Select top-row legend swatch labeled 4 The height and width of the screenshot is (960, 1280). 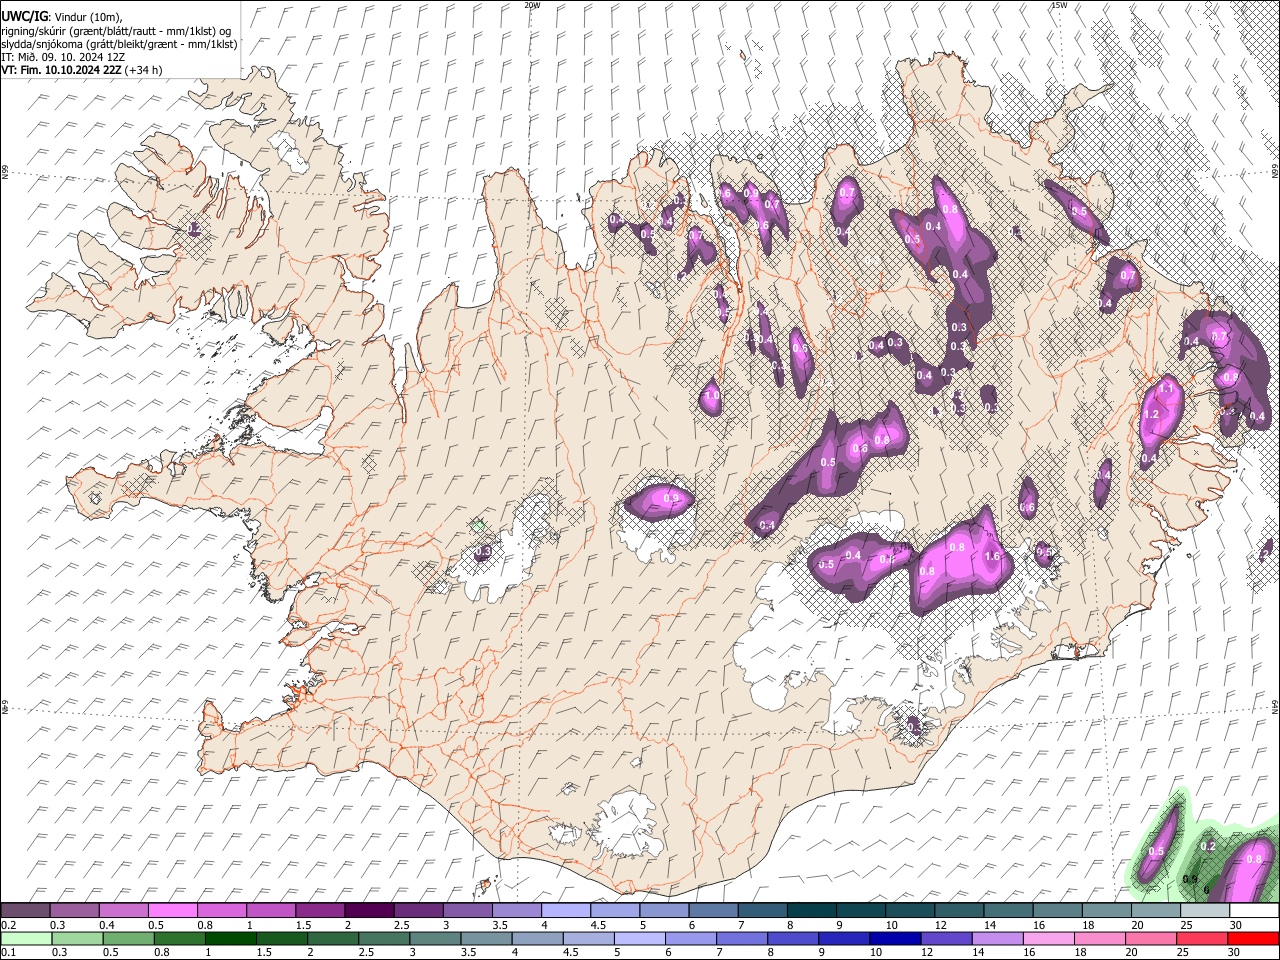tap(566, 910)
